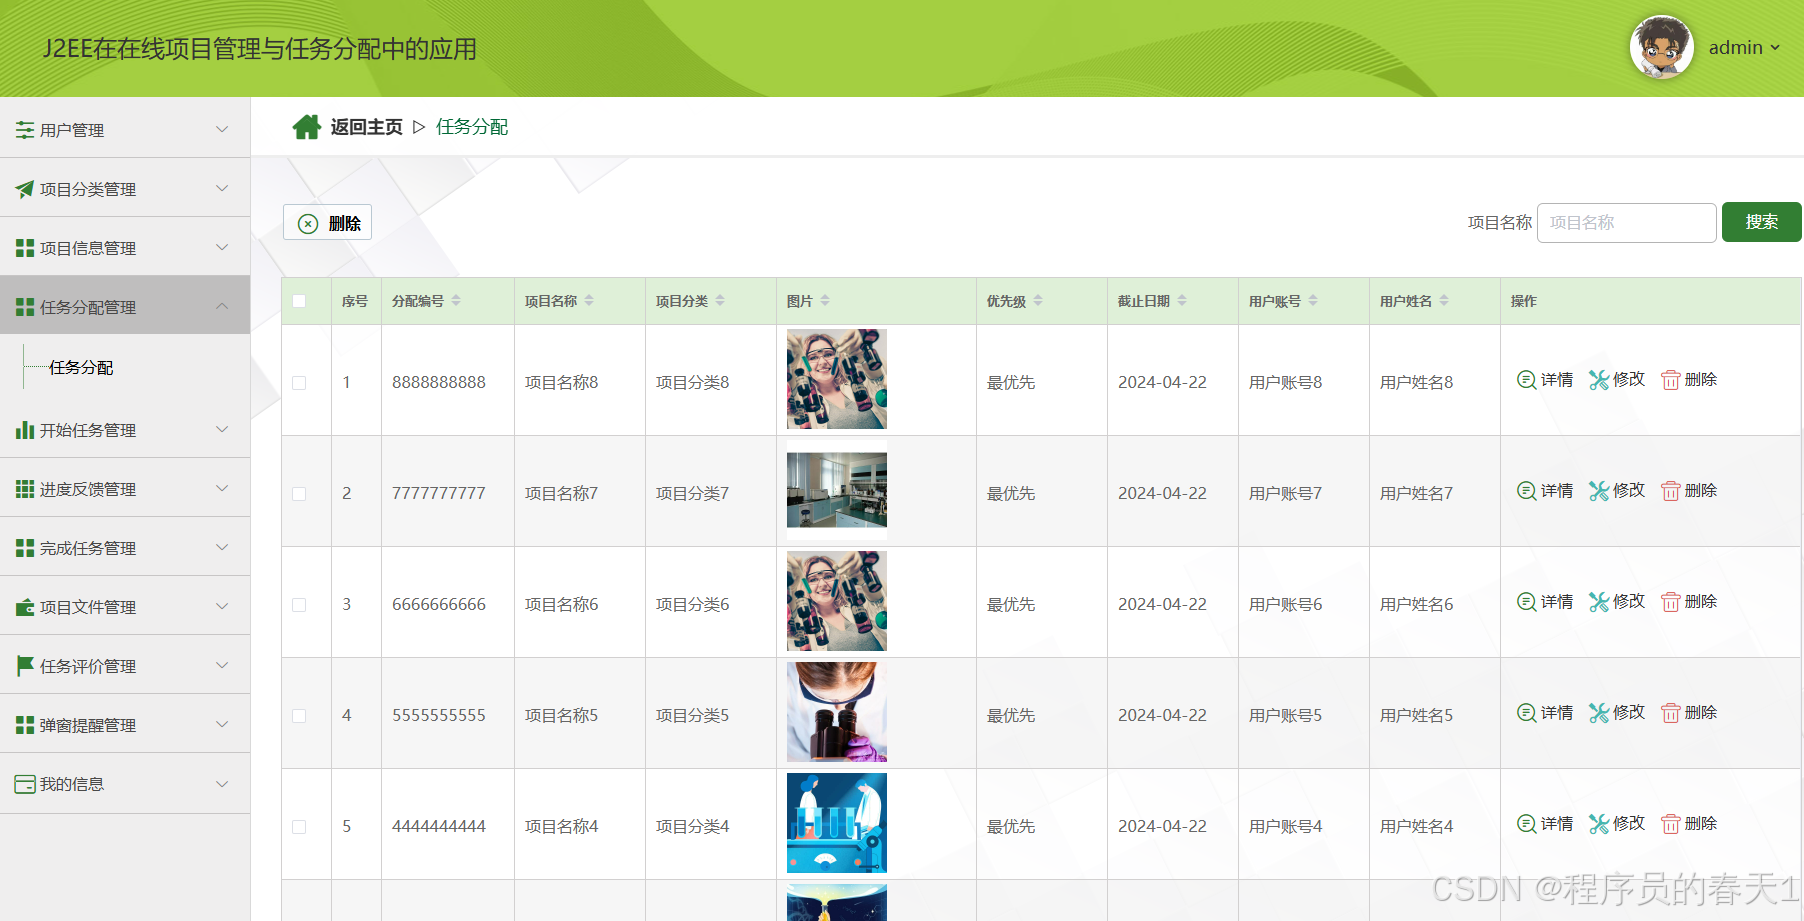Collapse the 任务分配管理 menu chevron

[222, 306]
